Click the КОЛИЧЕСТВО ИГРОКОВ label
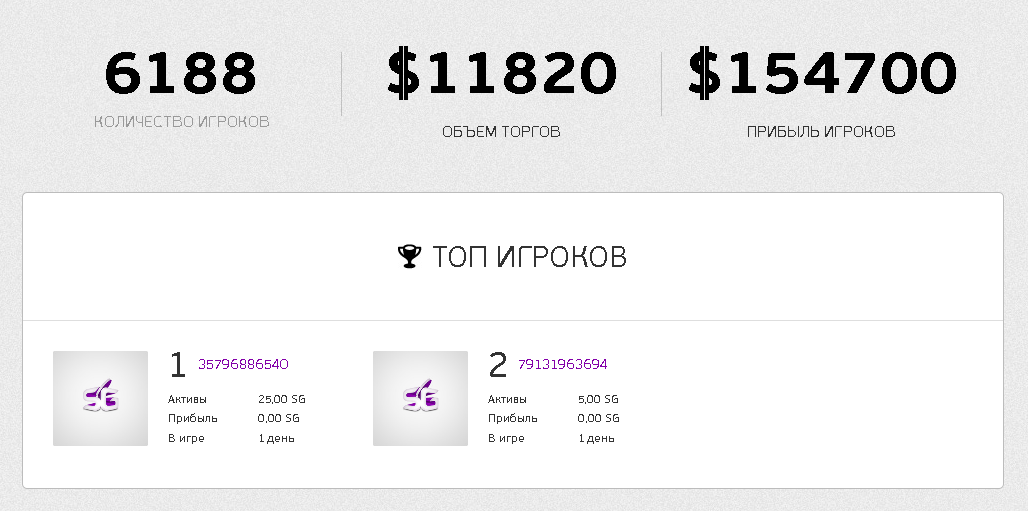The height and width of the screenshot is (511, 1028). click(182, 122)
